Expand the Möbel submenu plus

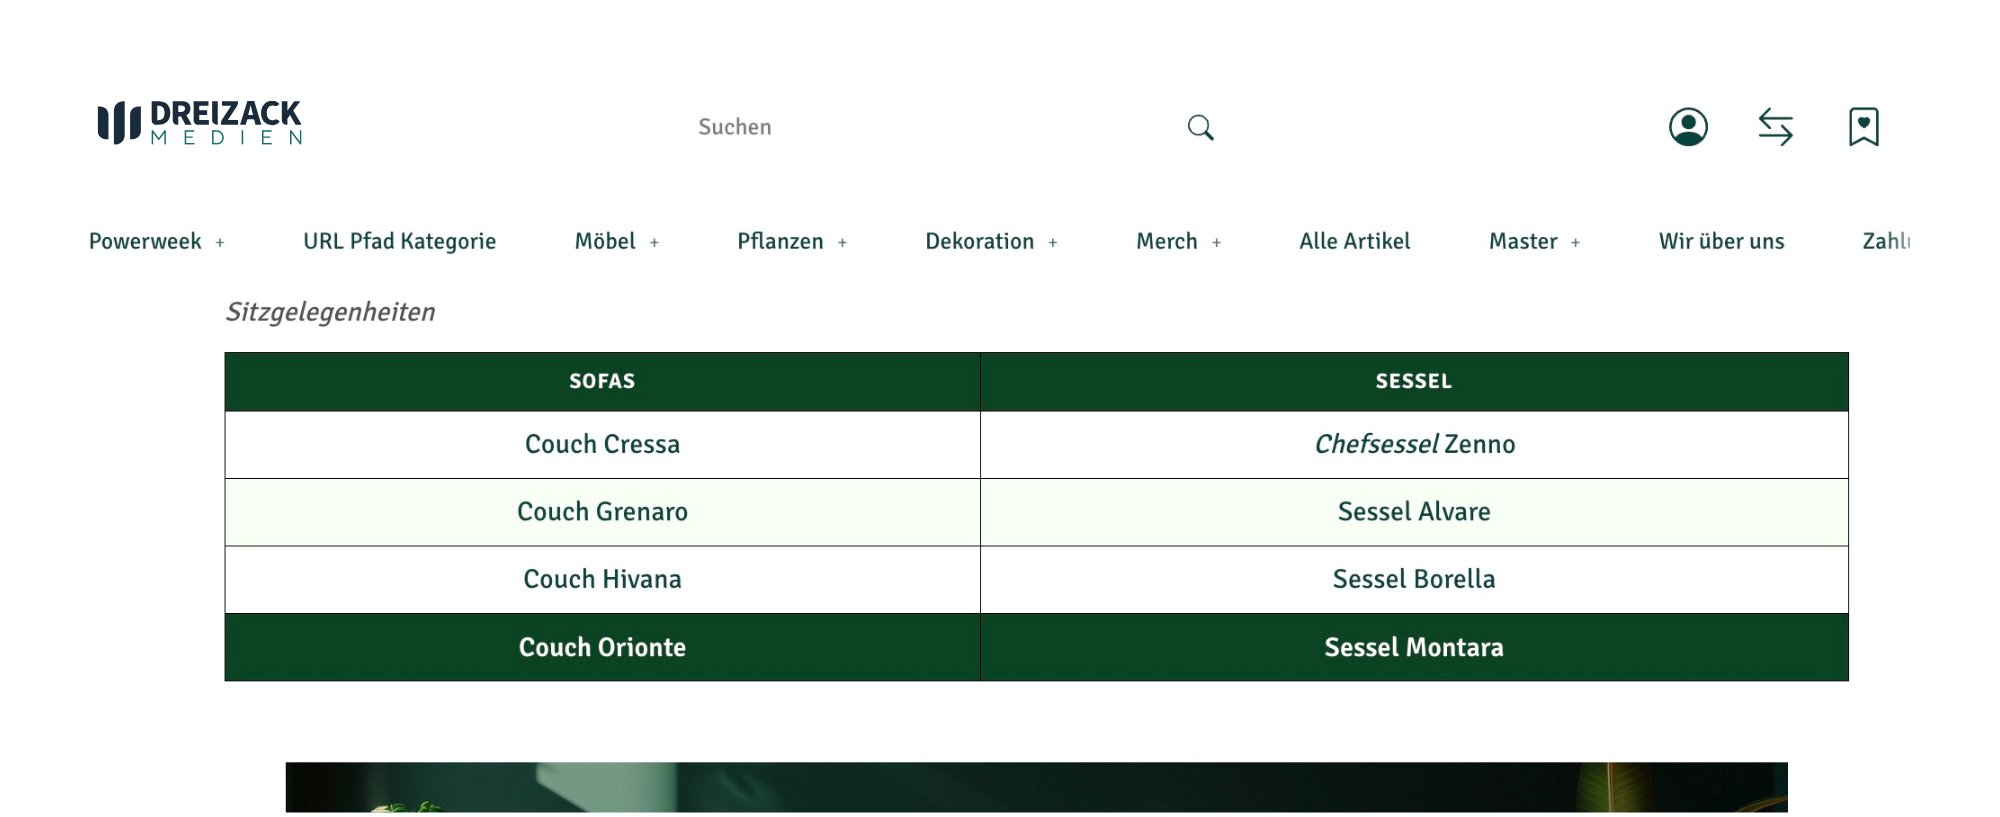pyautogui.click(x=654, y=242)
